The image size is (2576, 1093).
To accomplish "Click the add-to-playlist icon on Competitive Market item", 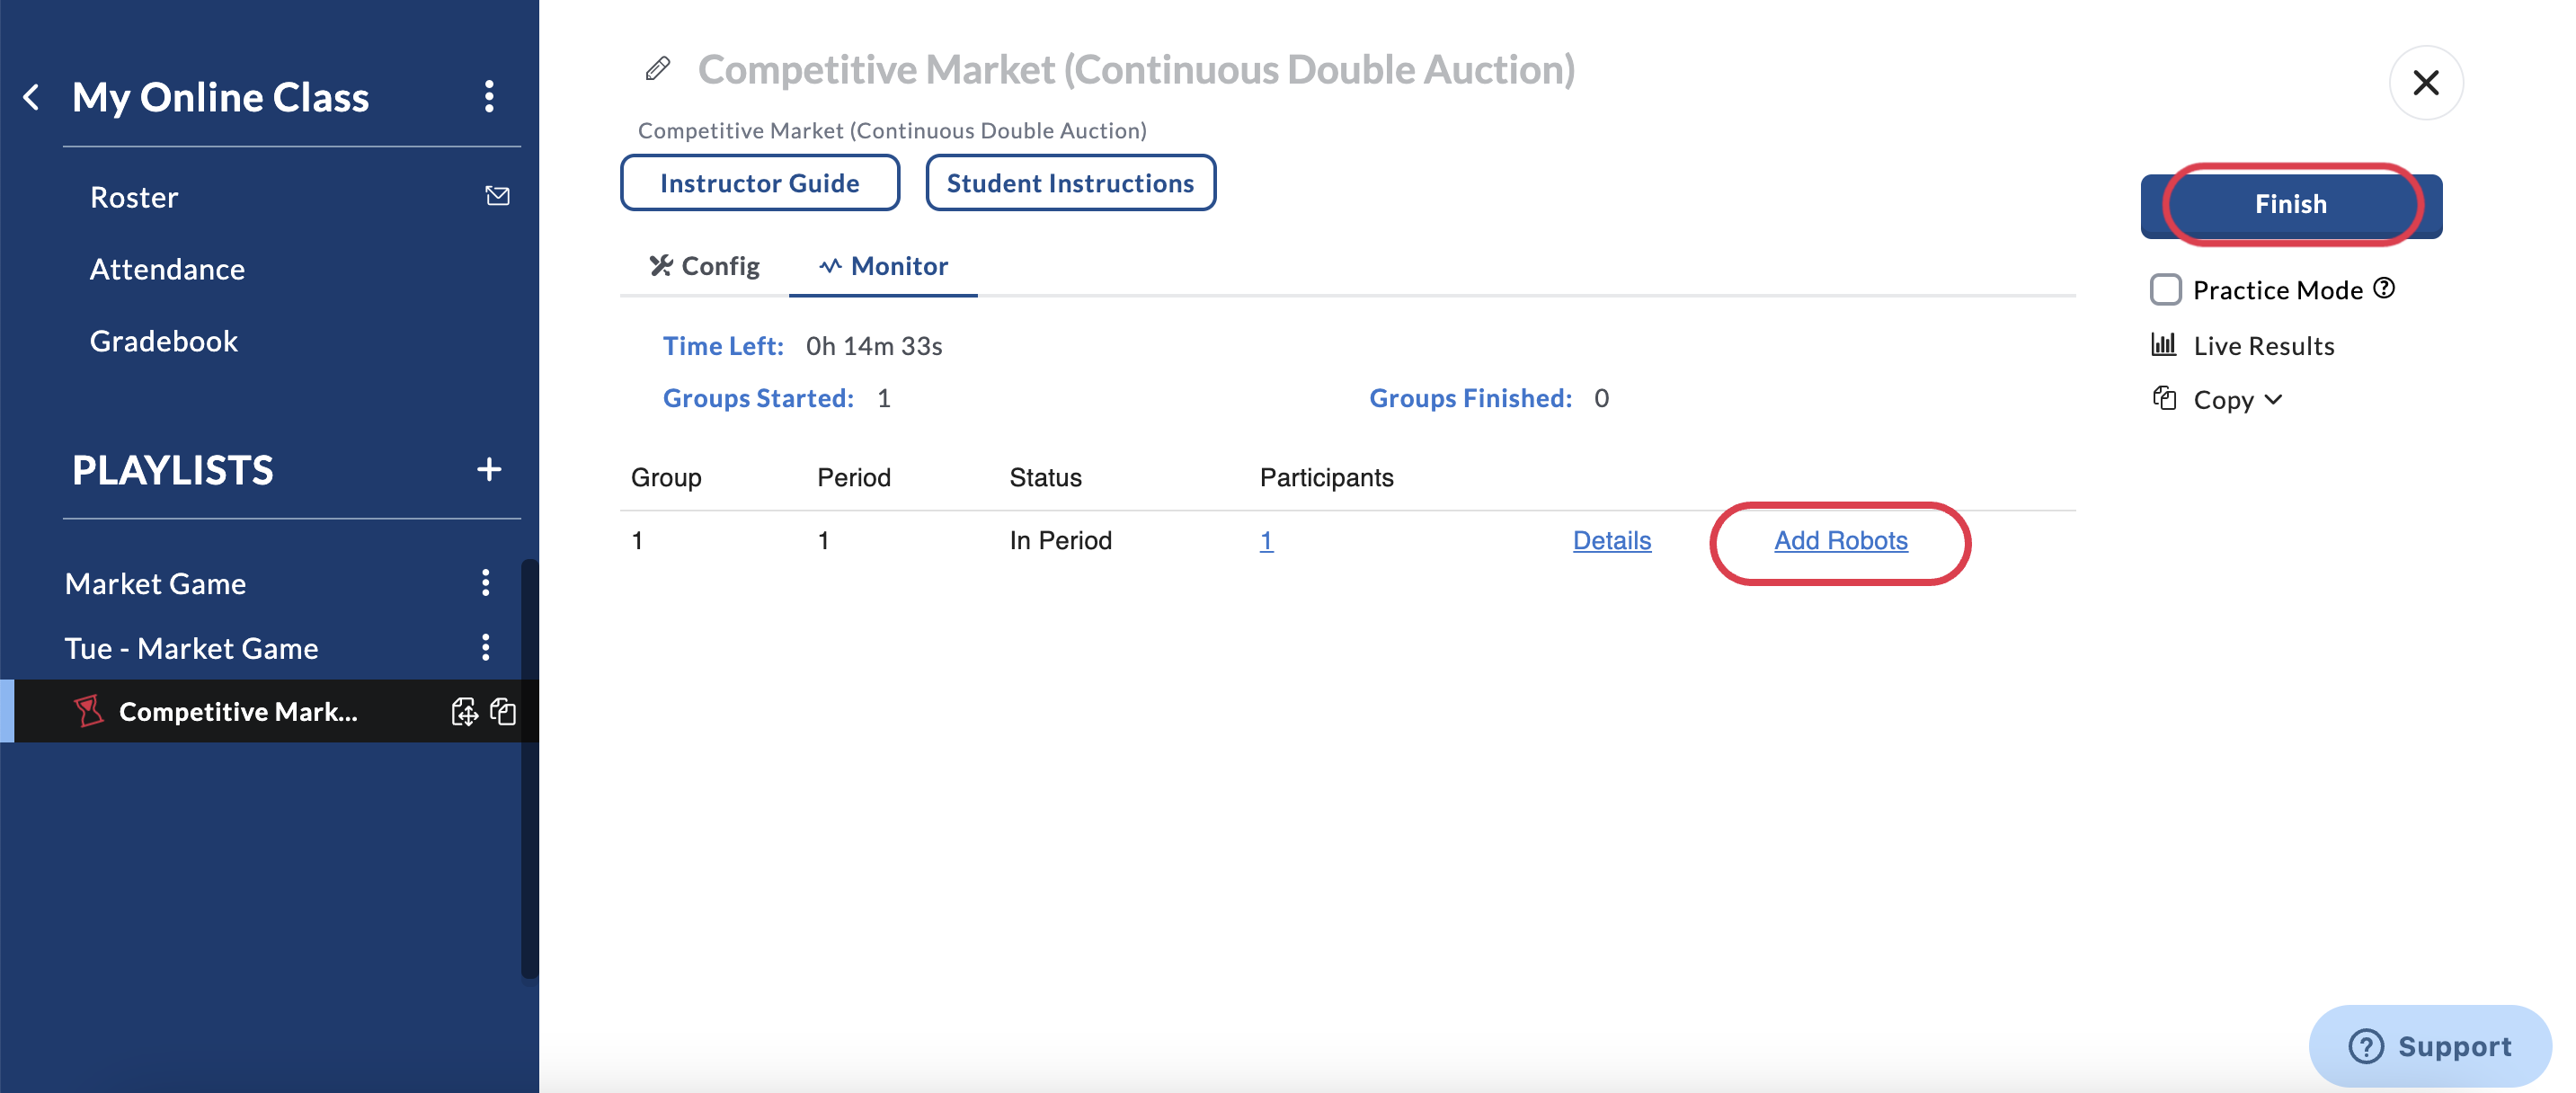I will click(x=464, y=711).
